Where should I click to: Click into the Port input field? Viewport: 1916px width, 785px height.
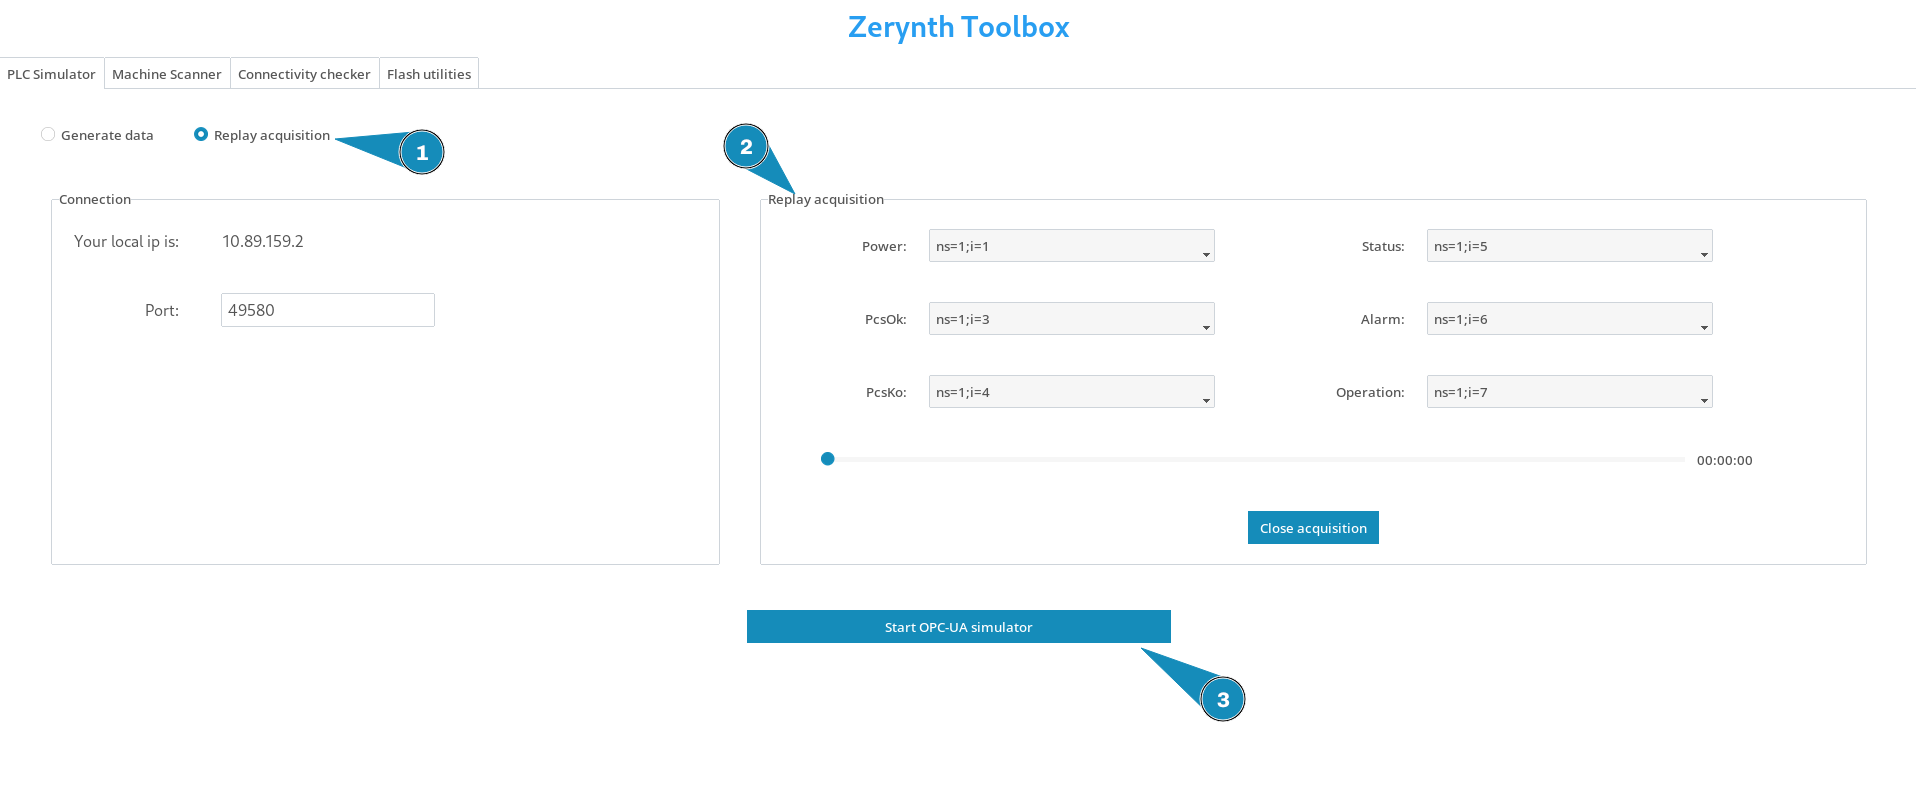click(328, 310)
